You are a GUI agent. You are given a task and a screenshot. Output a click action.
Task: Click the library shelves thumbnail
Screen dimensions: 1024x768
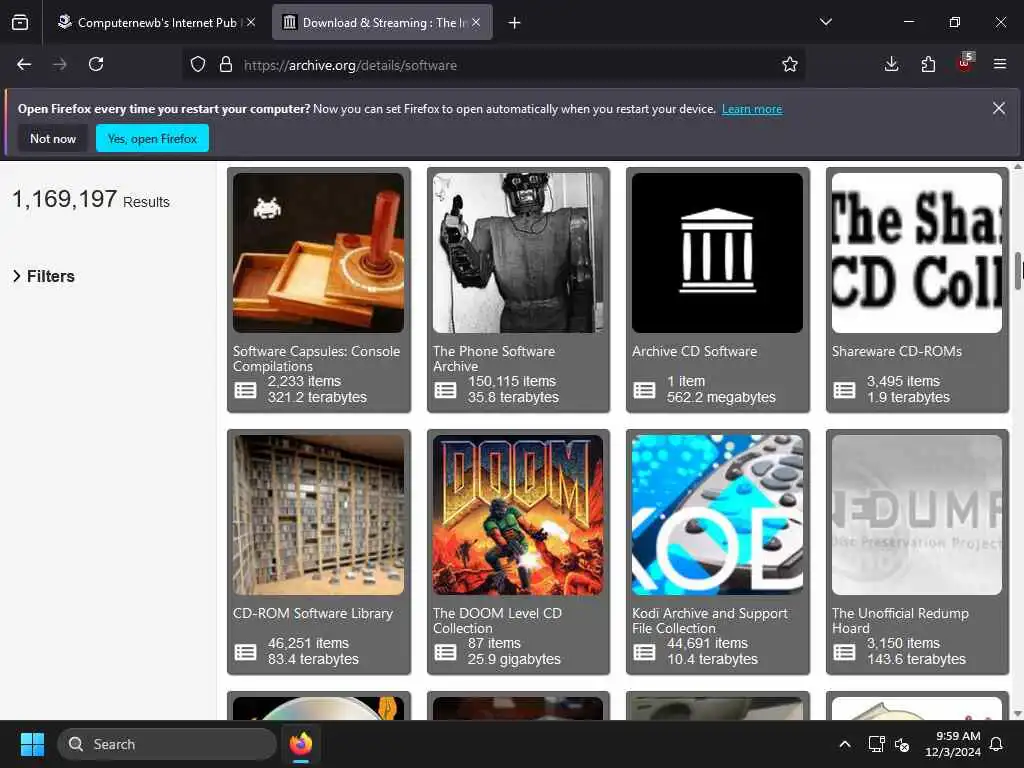point(318,515)
